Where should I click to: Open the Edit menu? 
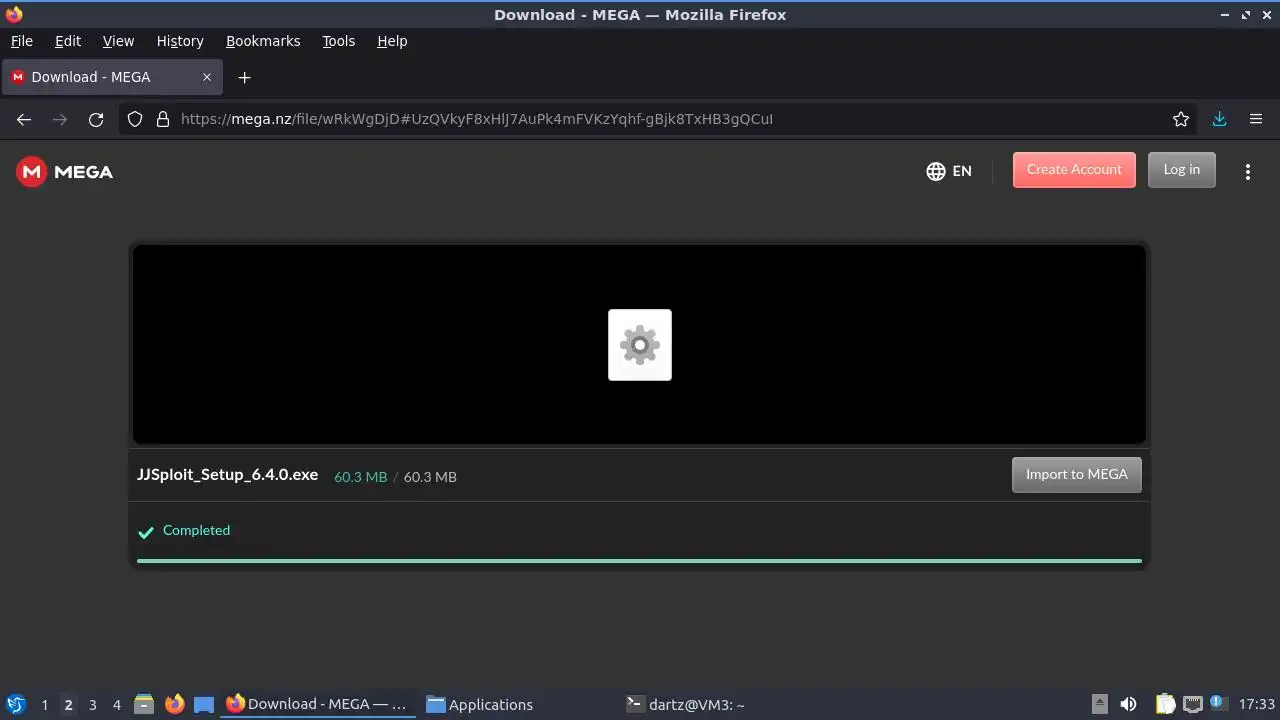click(x=68, y=41)
